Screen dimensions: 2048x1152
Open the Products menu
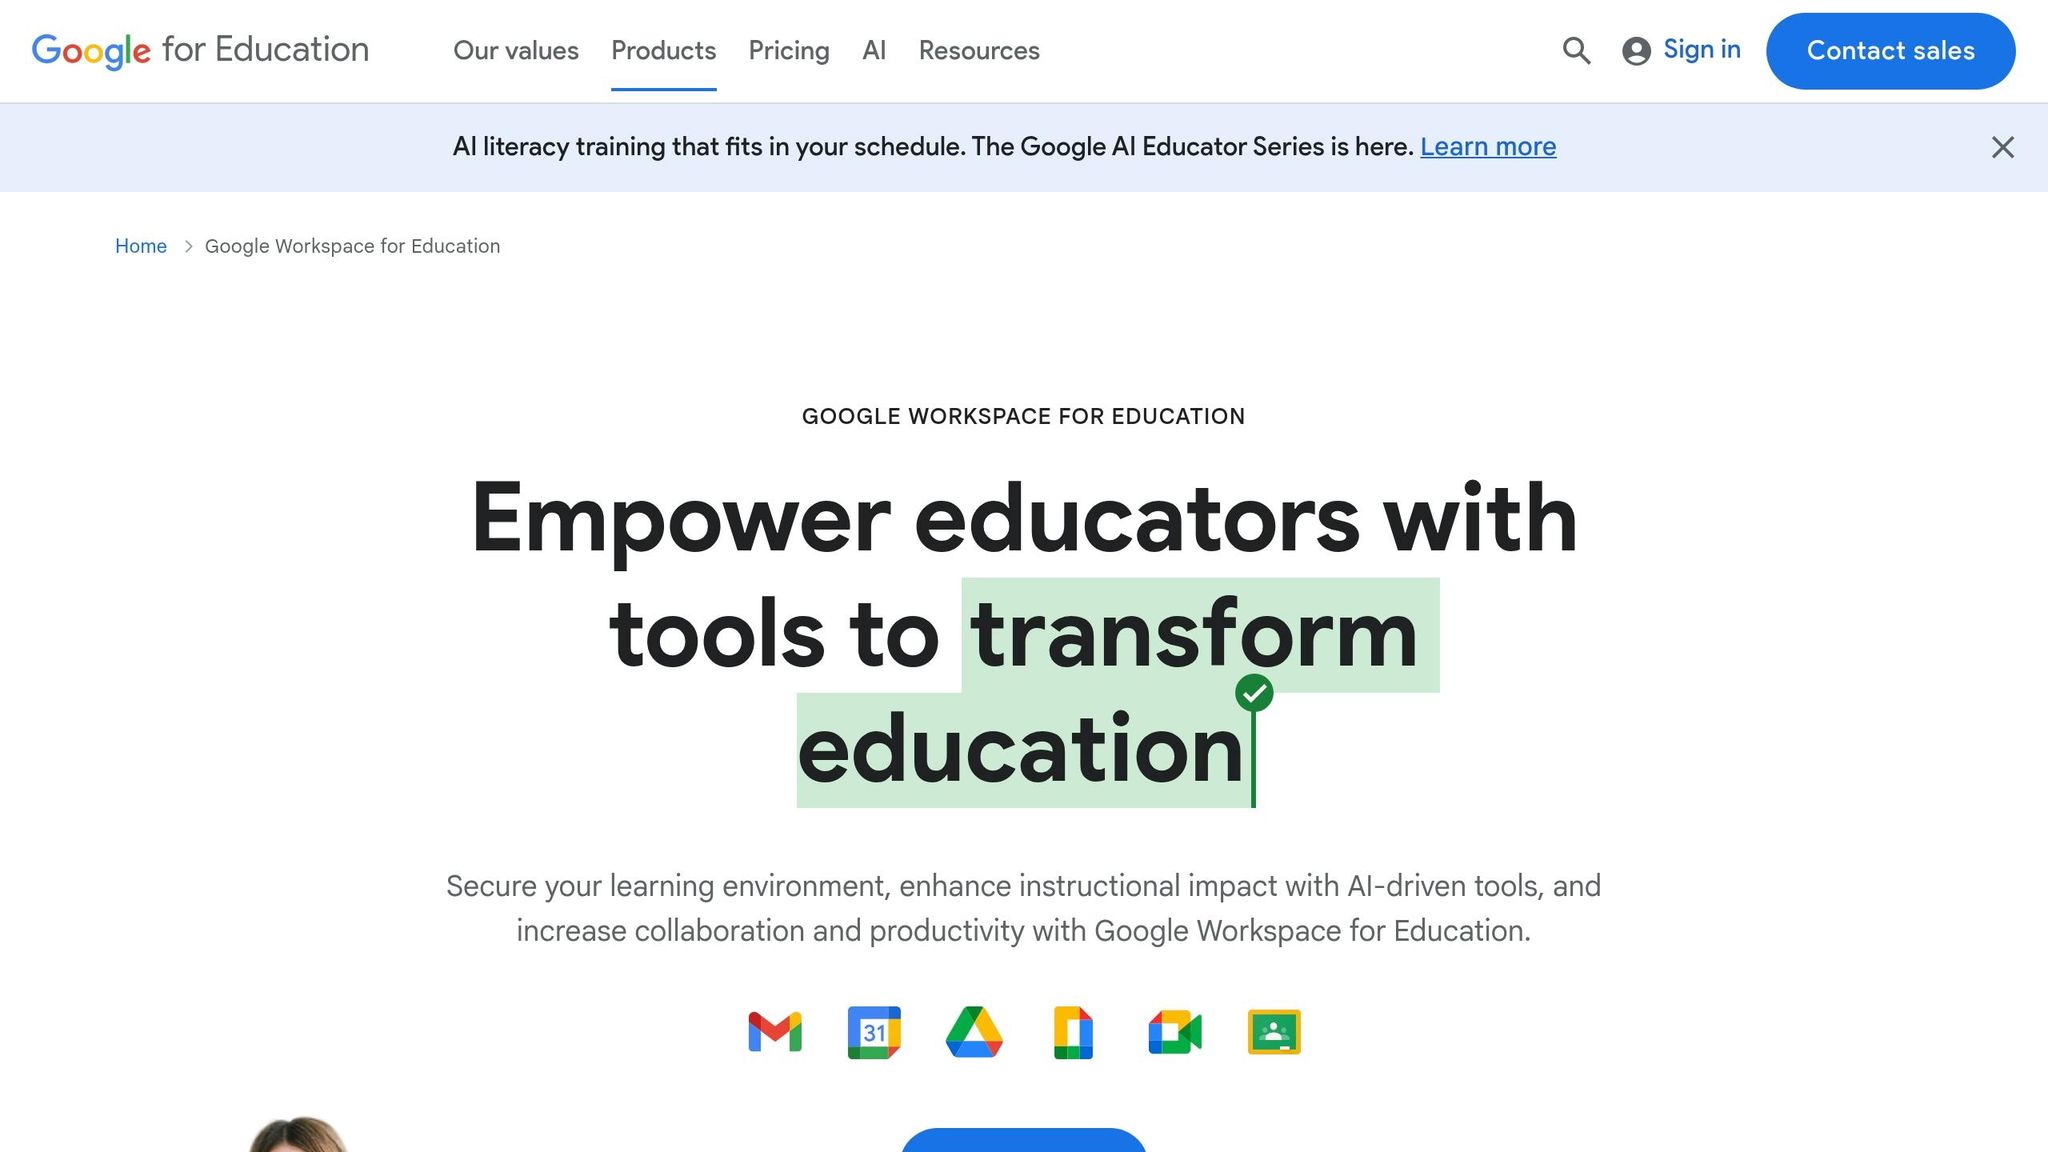664,51
